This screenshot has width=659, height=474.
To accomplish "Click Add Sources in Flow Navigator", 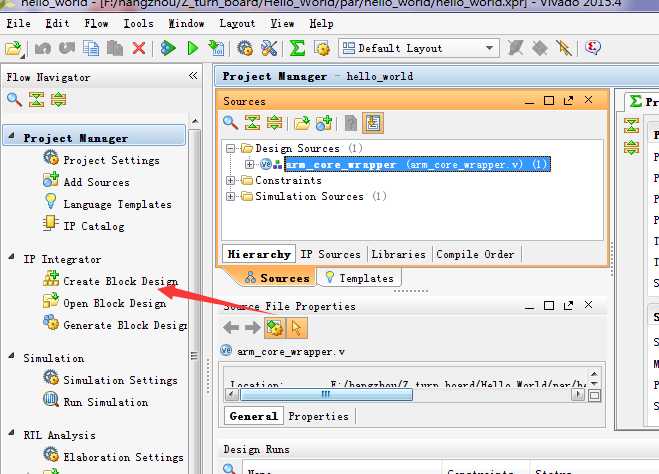I will 86,182.
